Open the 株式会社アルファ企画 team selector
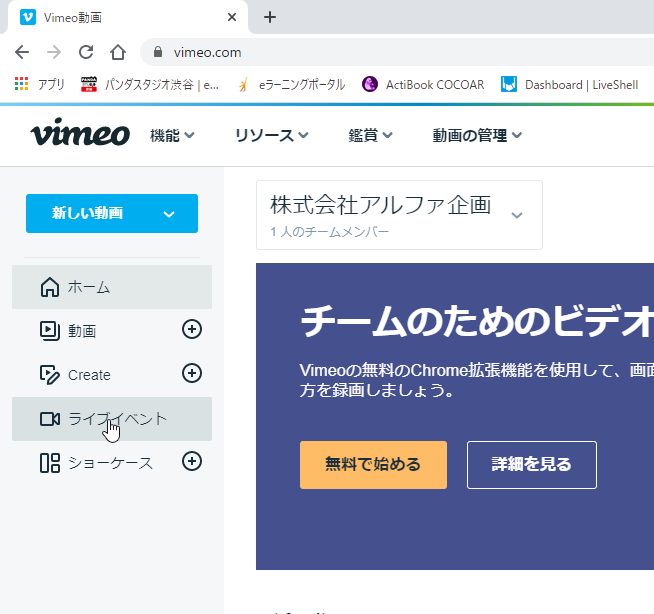This screenshot has height=614, width=654. pos(399,215)
